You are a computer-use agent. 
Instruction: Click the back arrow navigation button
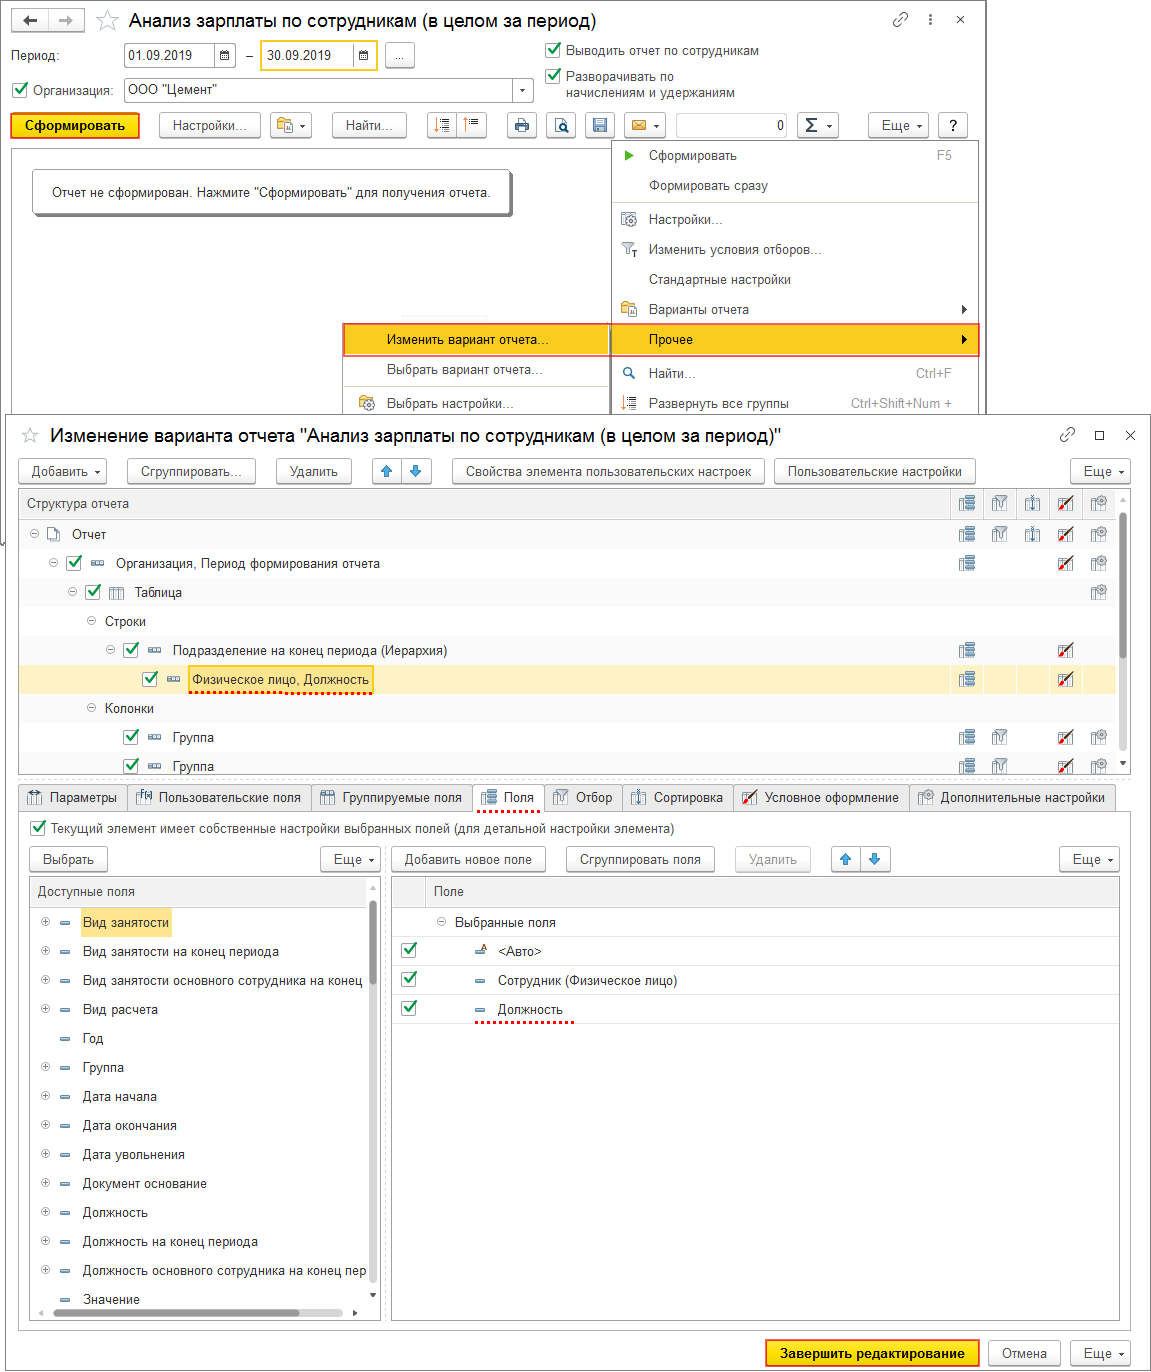click(x=30, y=21)
